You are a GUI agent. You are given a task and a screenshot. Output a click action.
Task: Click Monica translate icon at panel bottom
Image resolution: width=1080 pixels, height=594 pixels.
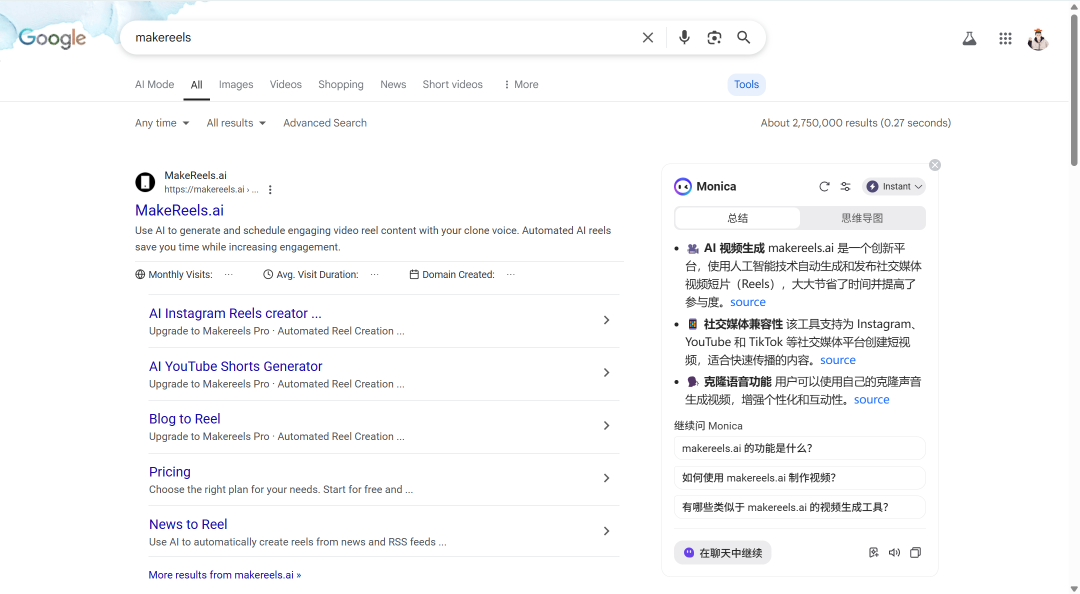tap(873, 553)
